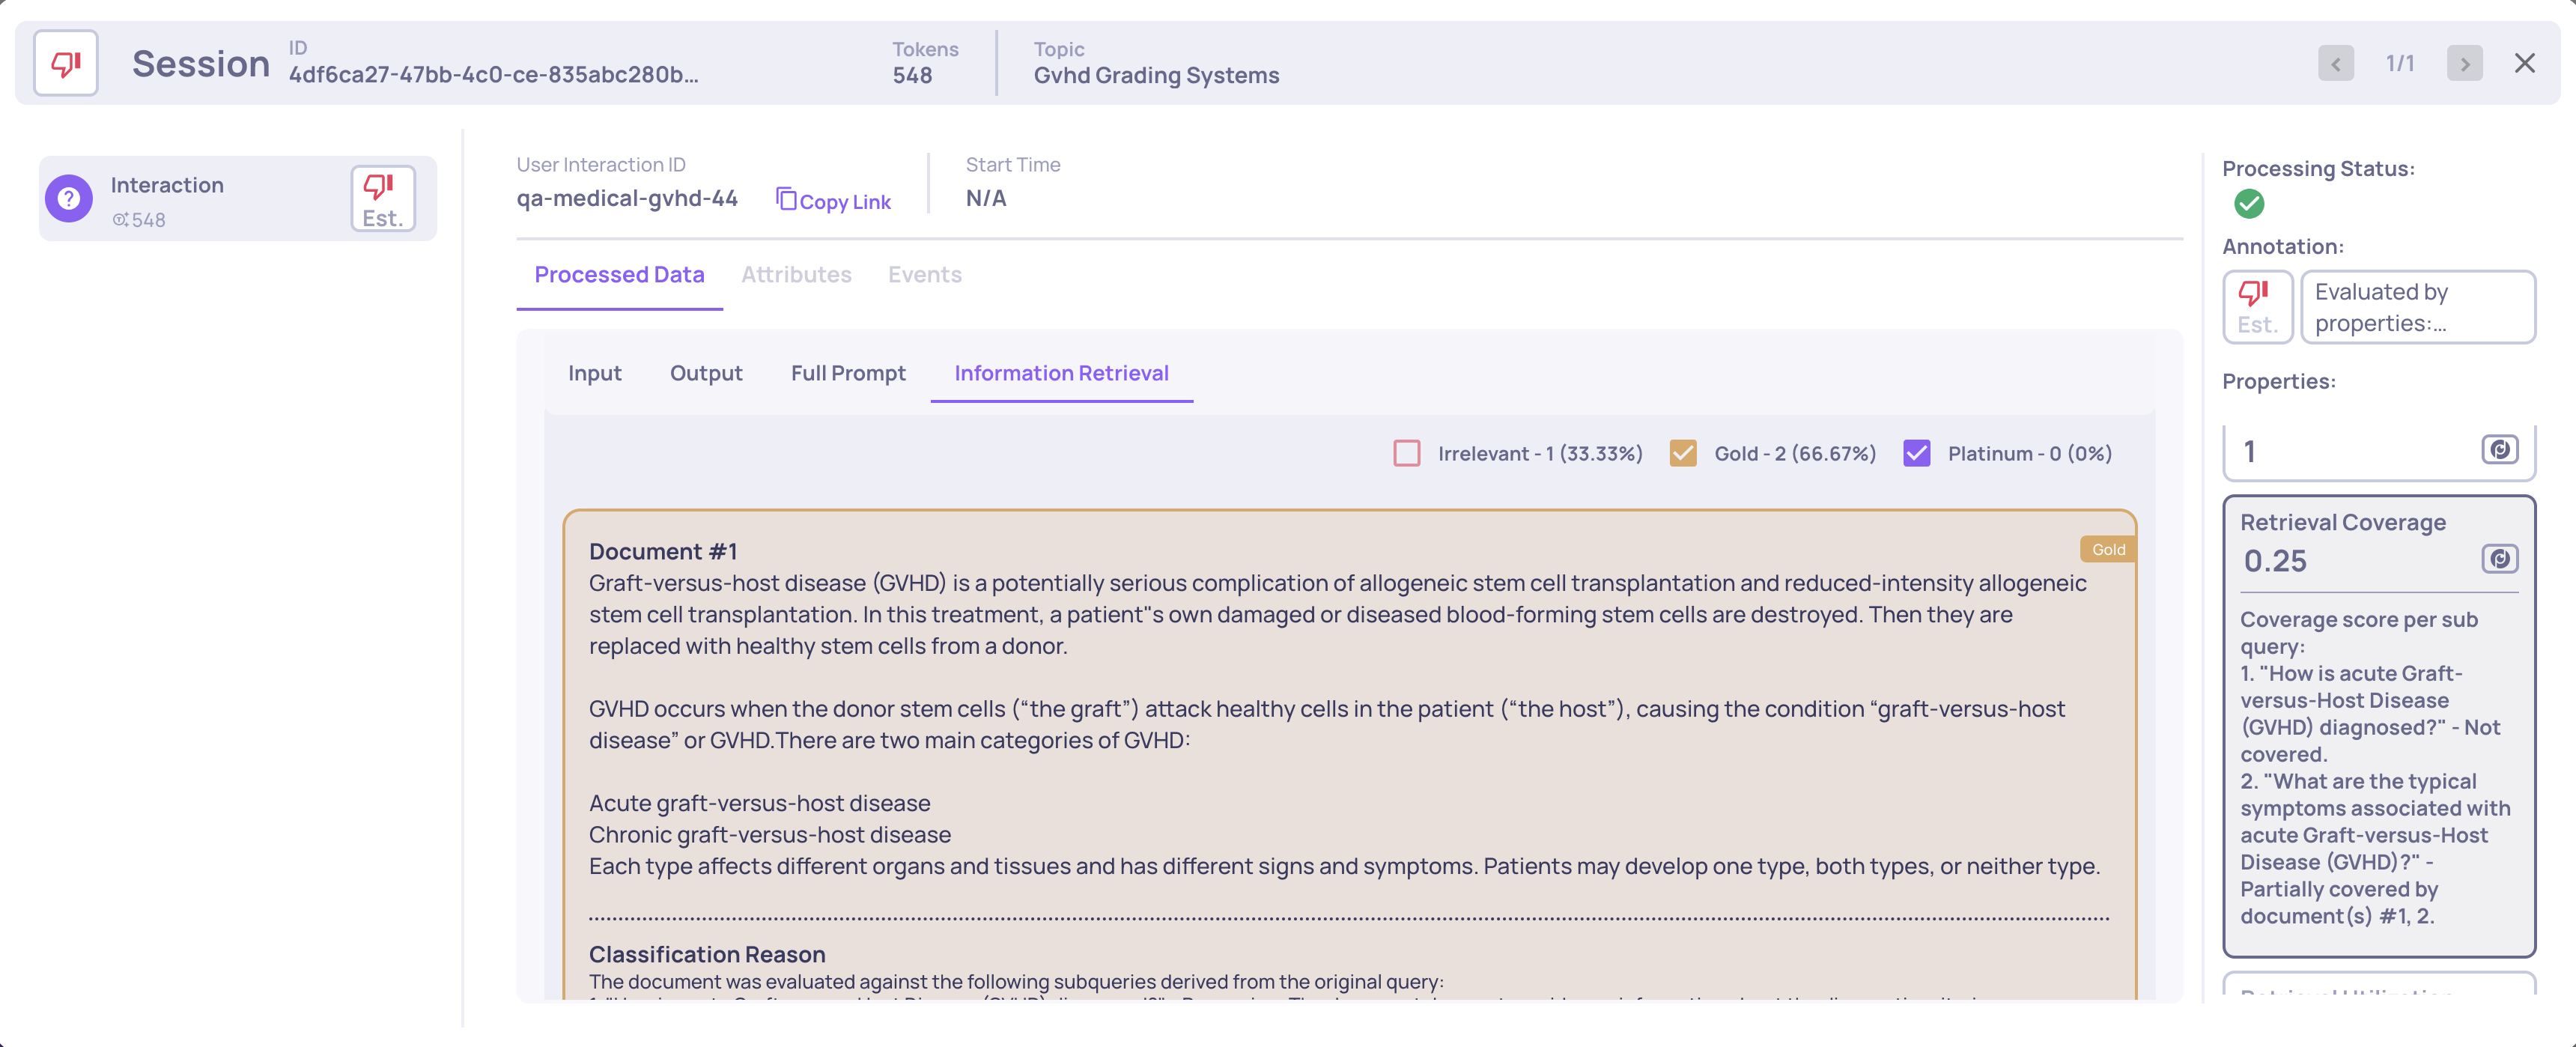The height and width of the screenshot is (1047, 2576).
Task: Click the Est. thumbs-down badge on the Interaction card
Action: [382, 199]
